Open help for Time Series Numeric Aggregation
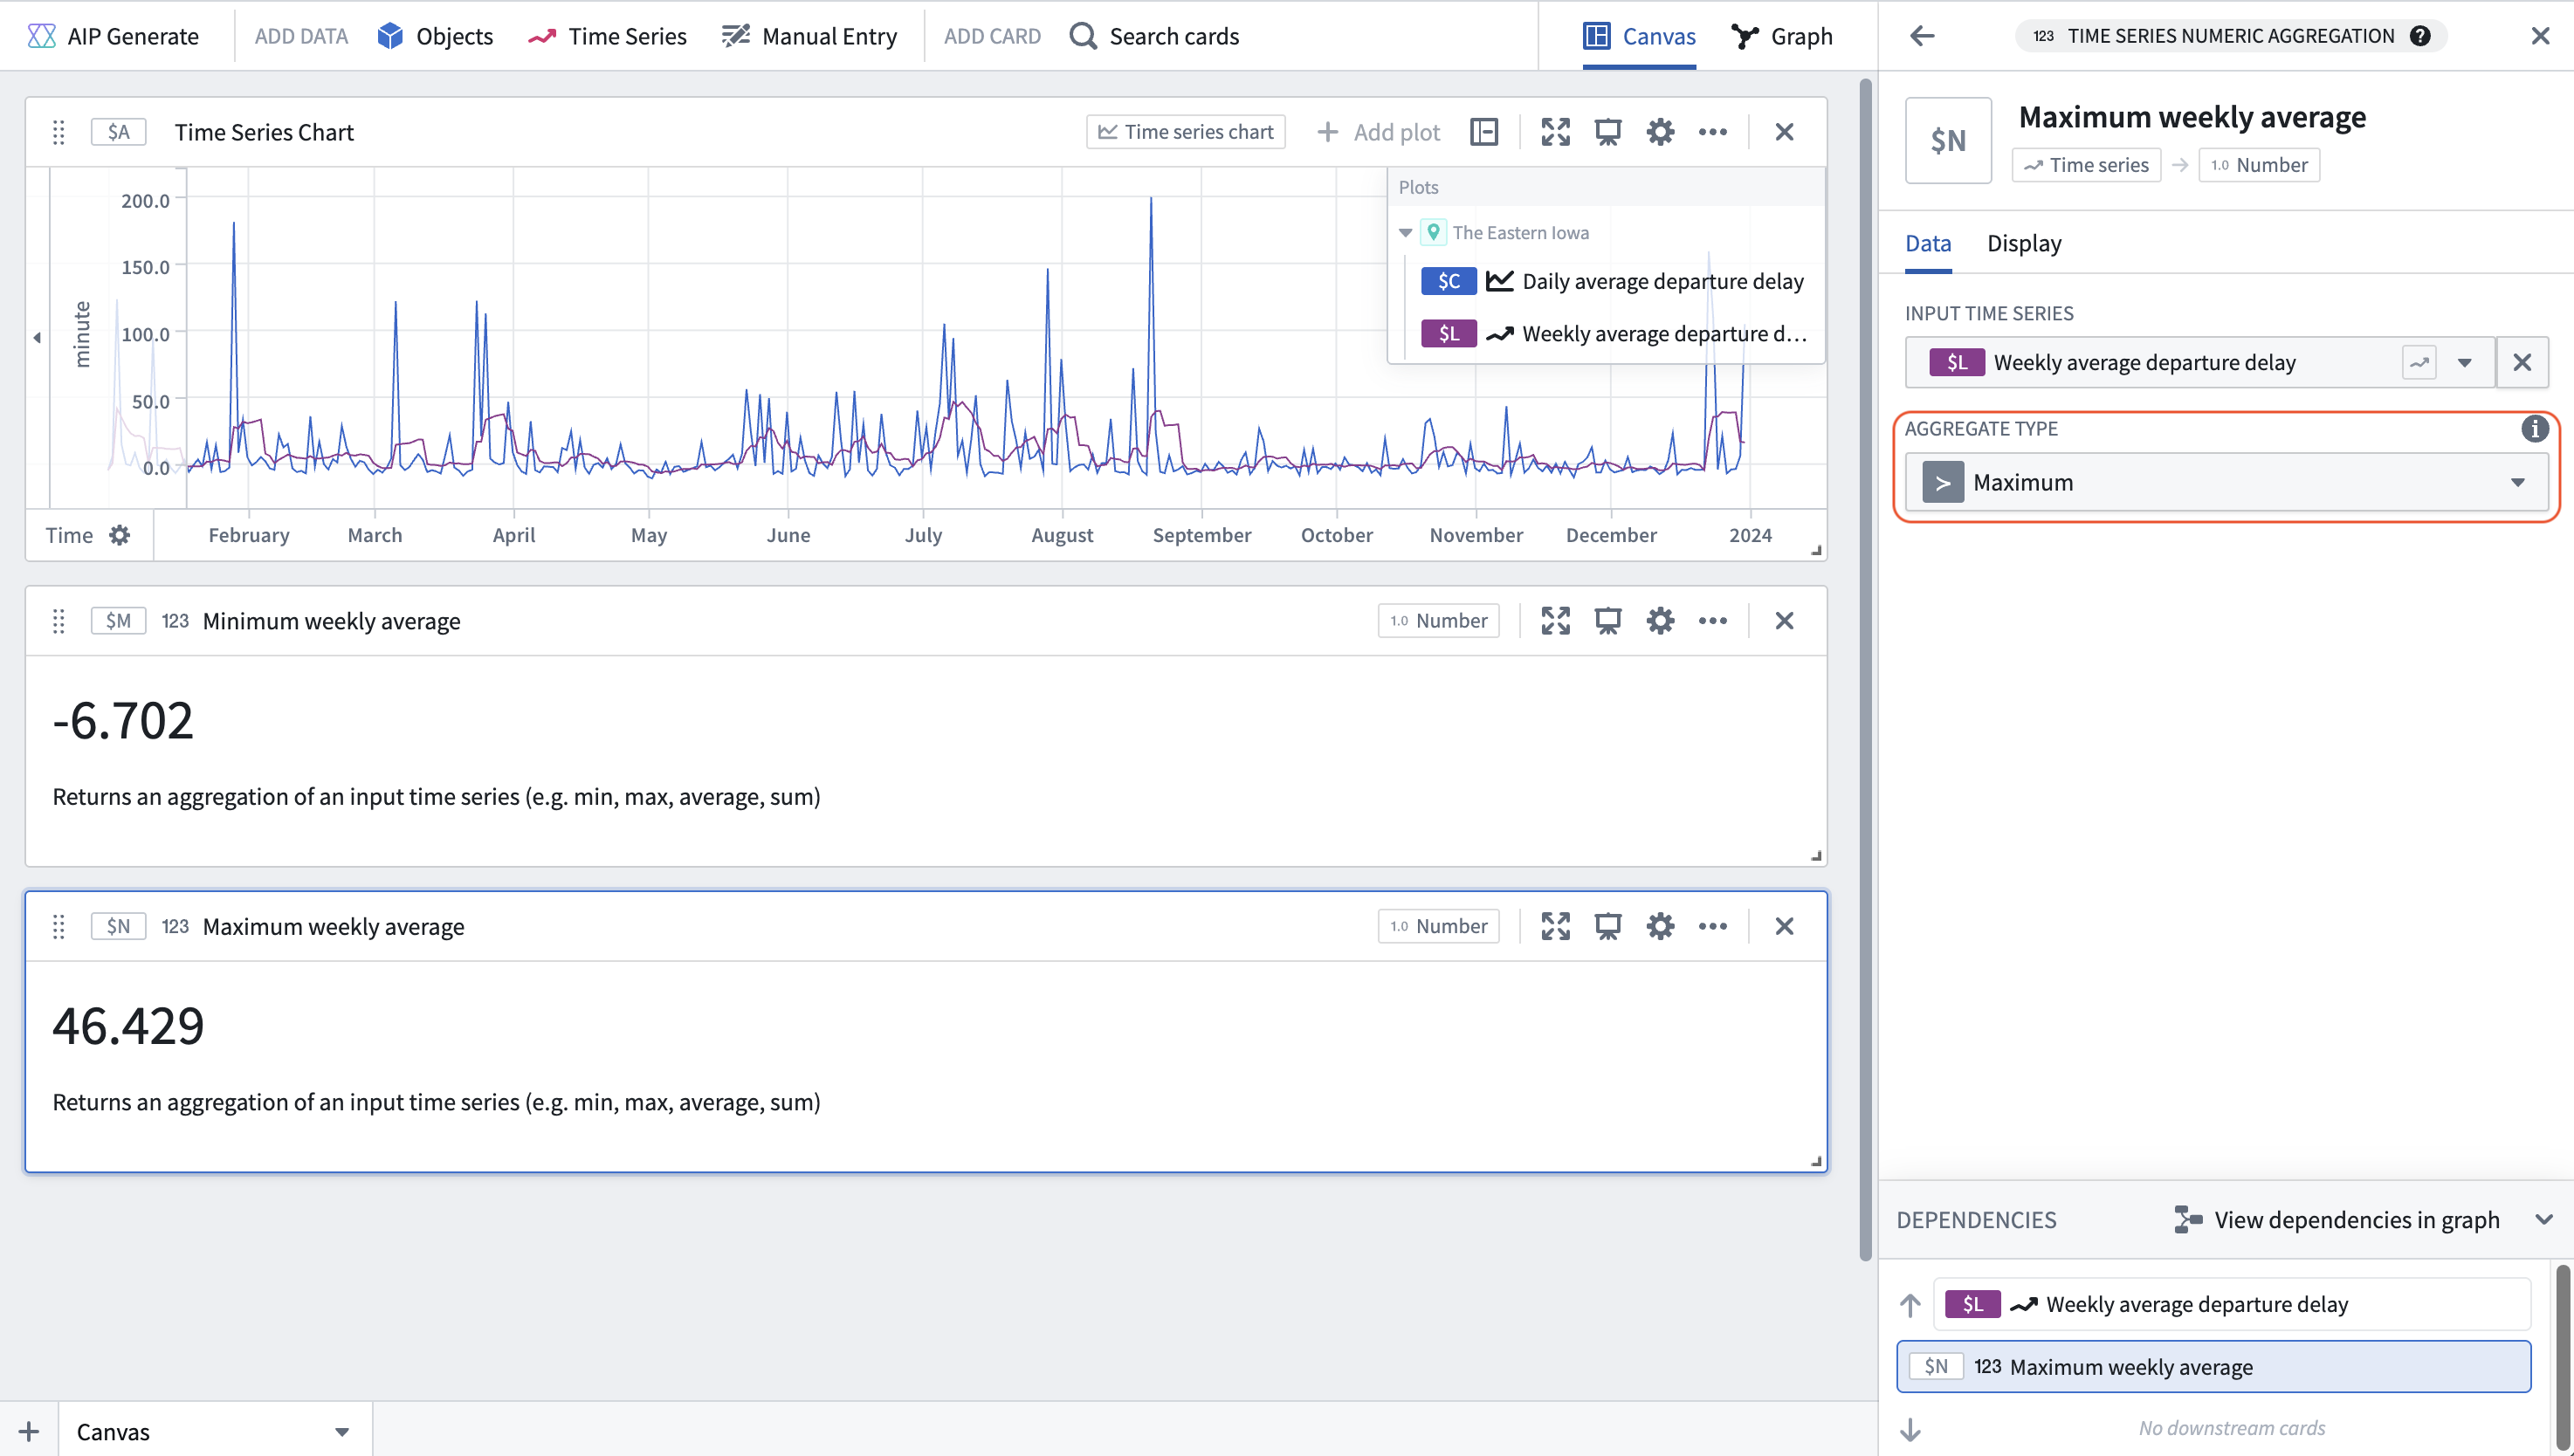 (2420, 36)
